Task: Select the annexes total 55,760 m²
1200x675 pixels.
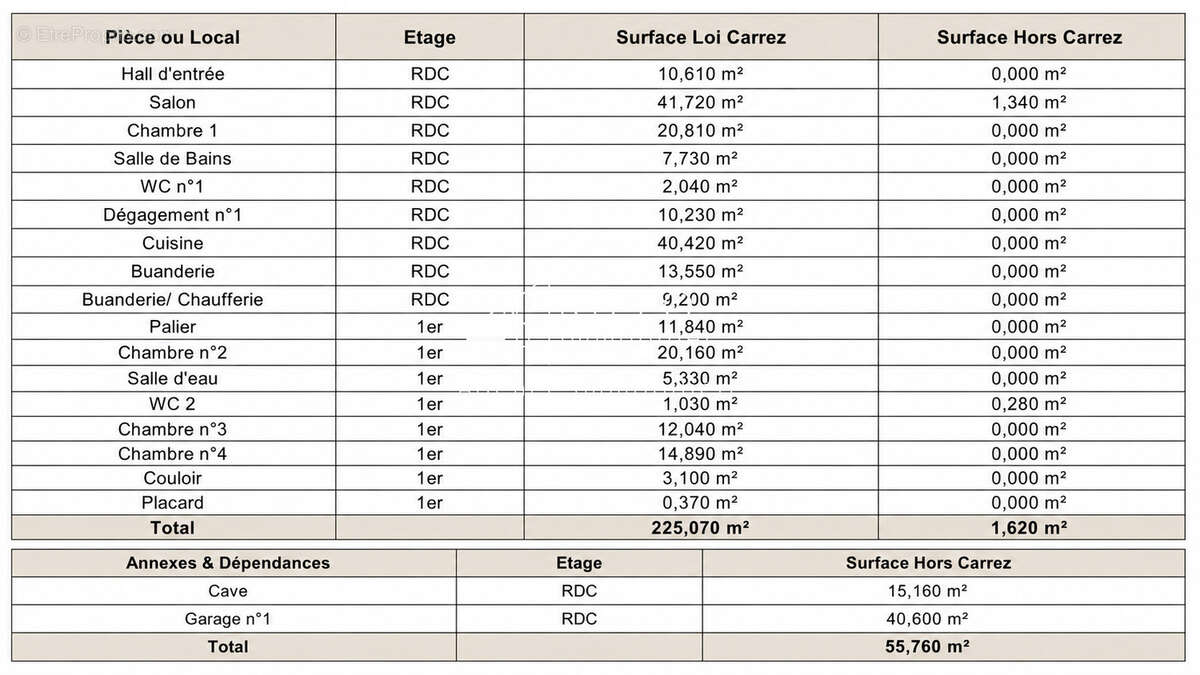Action: pos(928,647)
